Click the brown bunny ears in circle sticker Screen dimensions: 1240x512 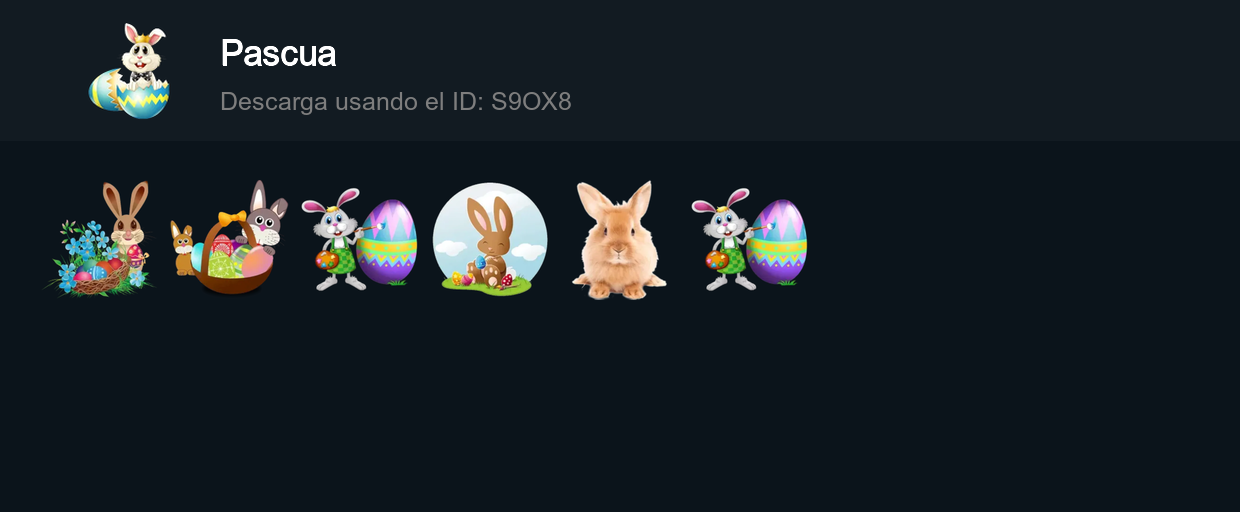tap(489, 215)
